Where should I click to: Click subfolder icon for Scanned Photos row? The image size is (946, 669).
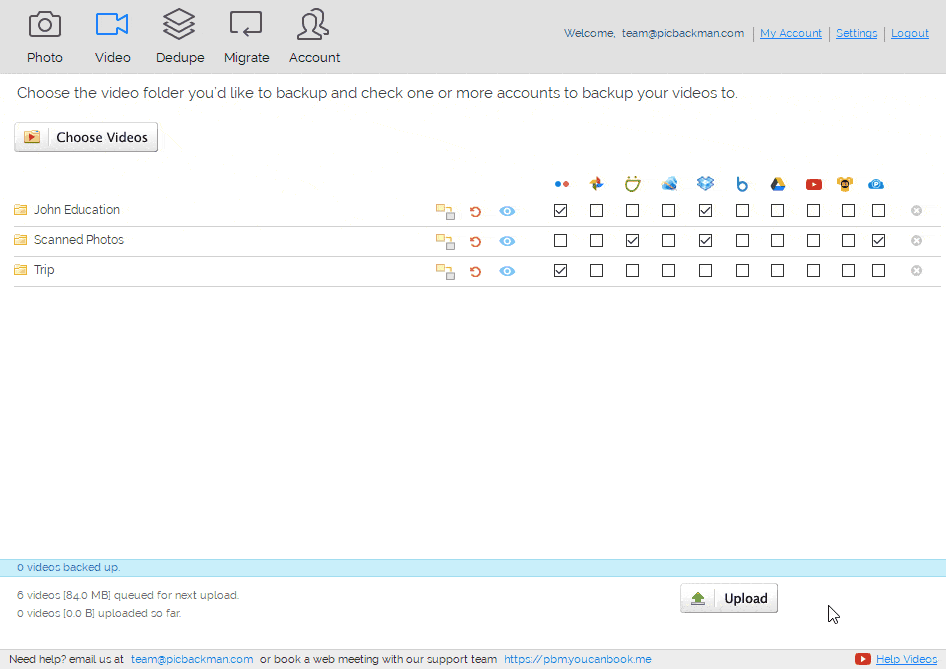pyautogui.click(x=445, y=241)
